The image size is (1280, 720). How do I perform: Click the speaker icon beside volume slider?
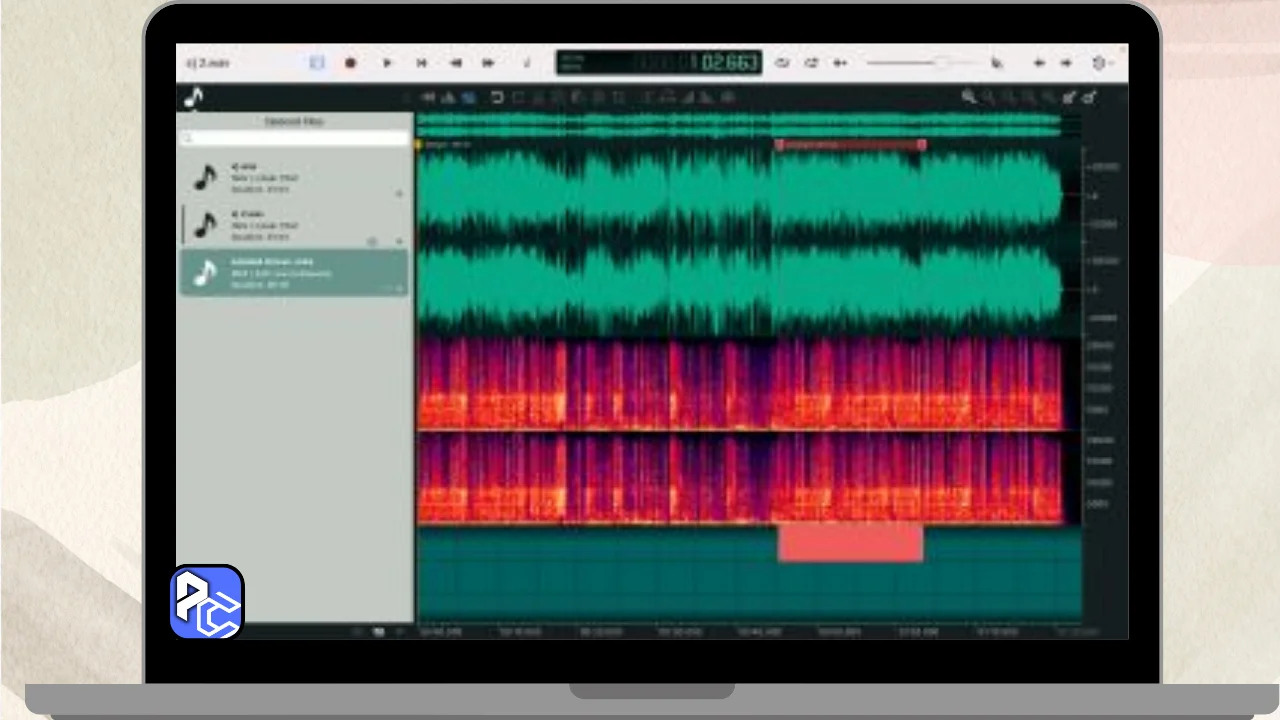coord(997,63)
